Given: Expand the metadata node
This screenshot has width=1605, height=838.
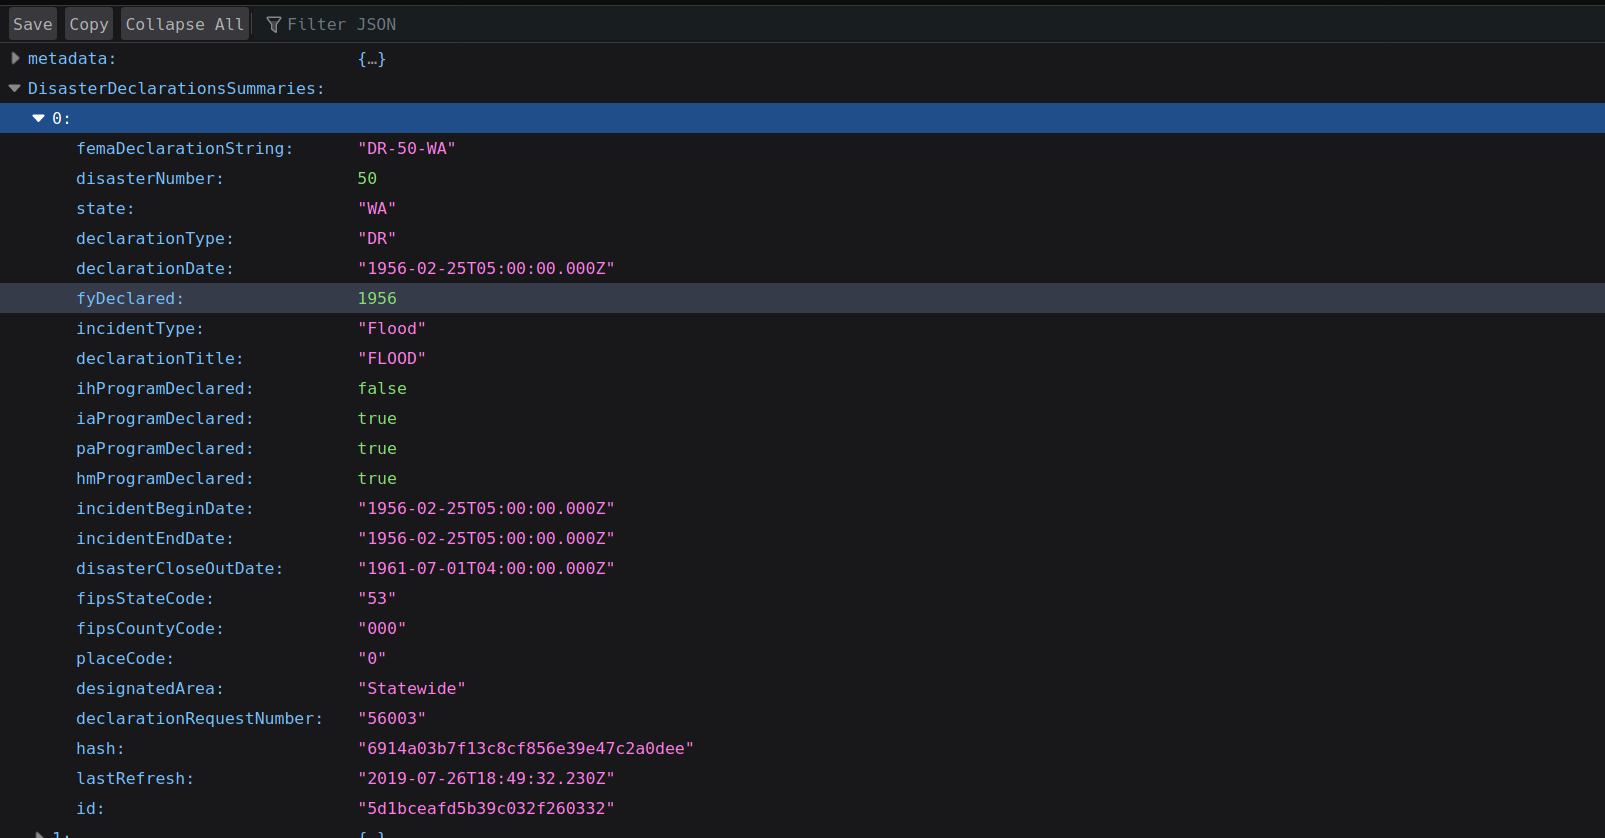Looking at the screenshot, I should (x=15, y=58).
